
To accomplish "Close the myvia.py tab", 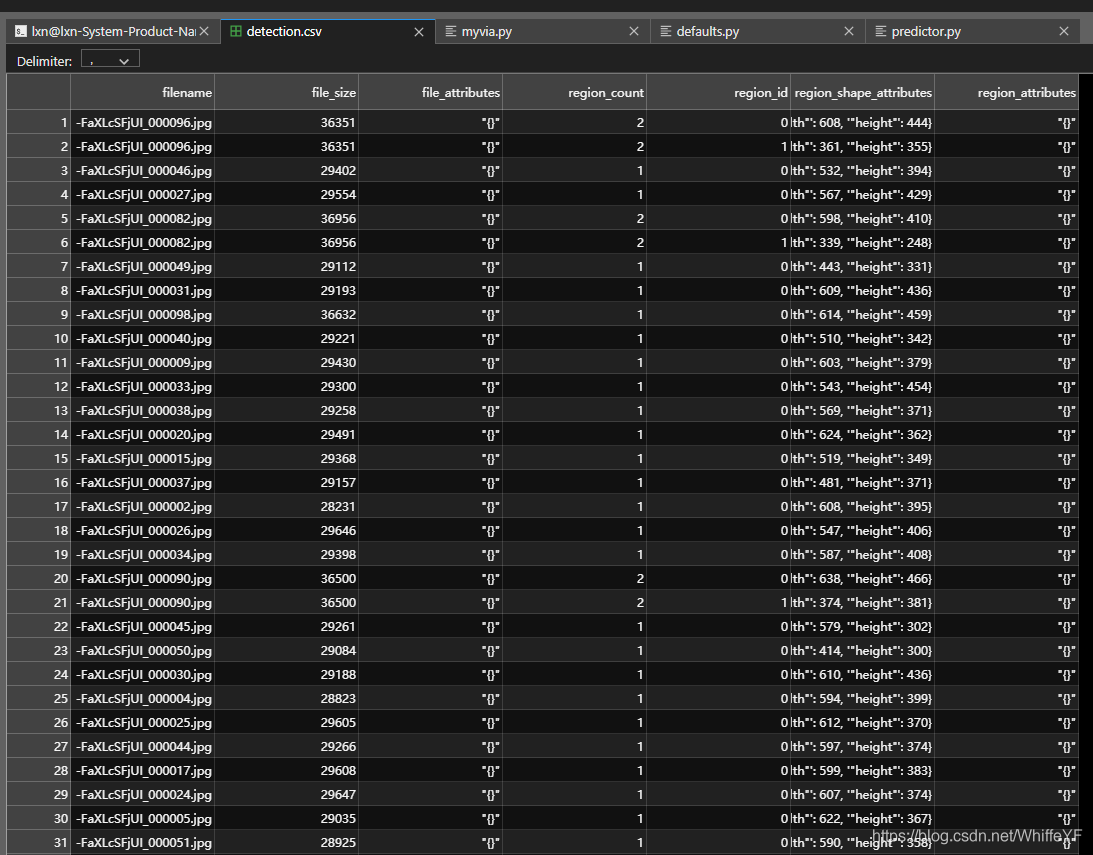I will (x=634, y=32).
